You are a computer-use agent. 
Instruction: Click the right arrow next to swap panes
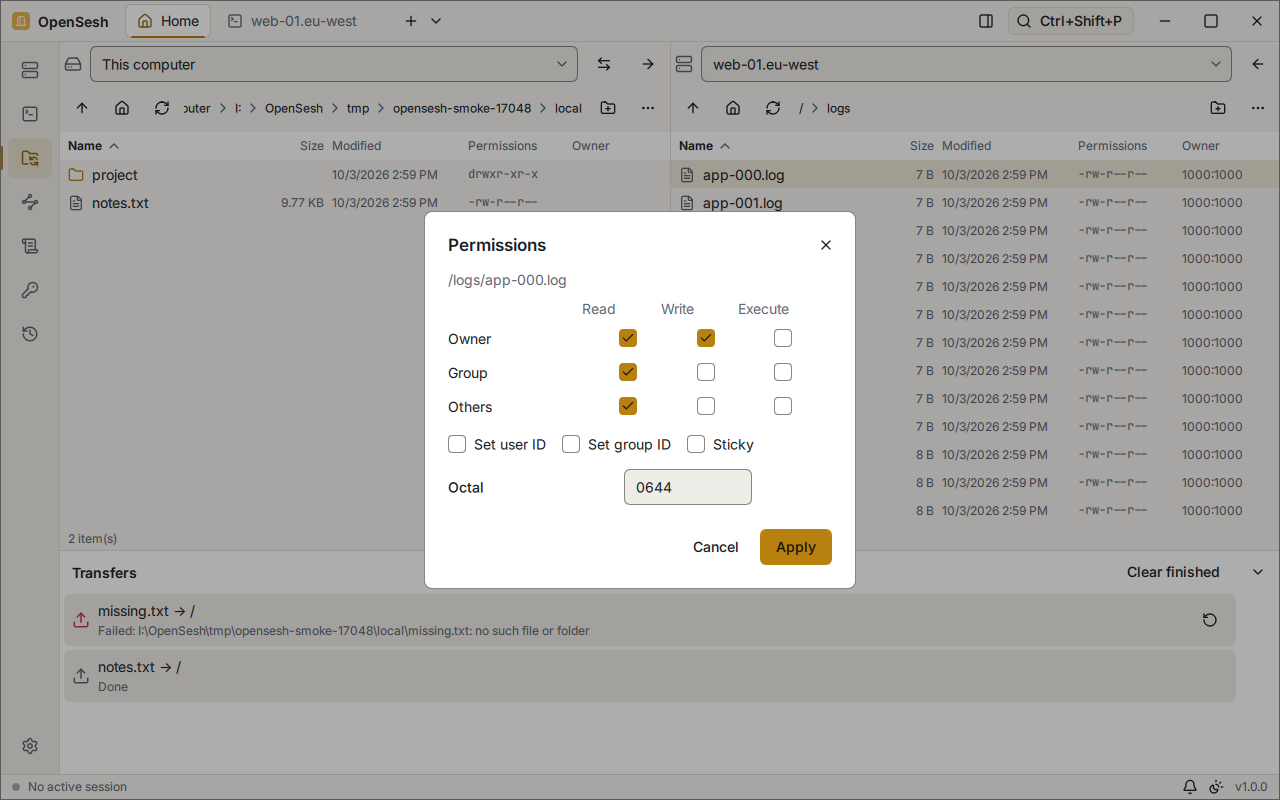tap(648, 64)
